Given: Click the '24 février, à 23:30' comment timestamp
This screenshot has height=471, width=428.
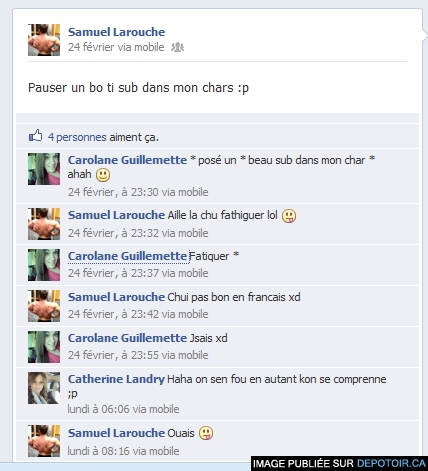Looking at the screenshot, I should 138,192.
